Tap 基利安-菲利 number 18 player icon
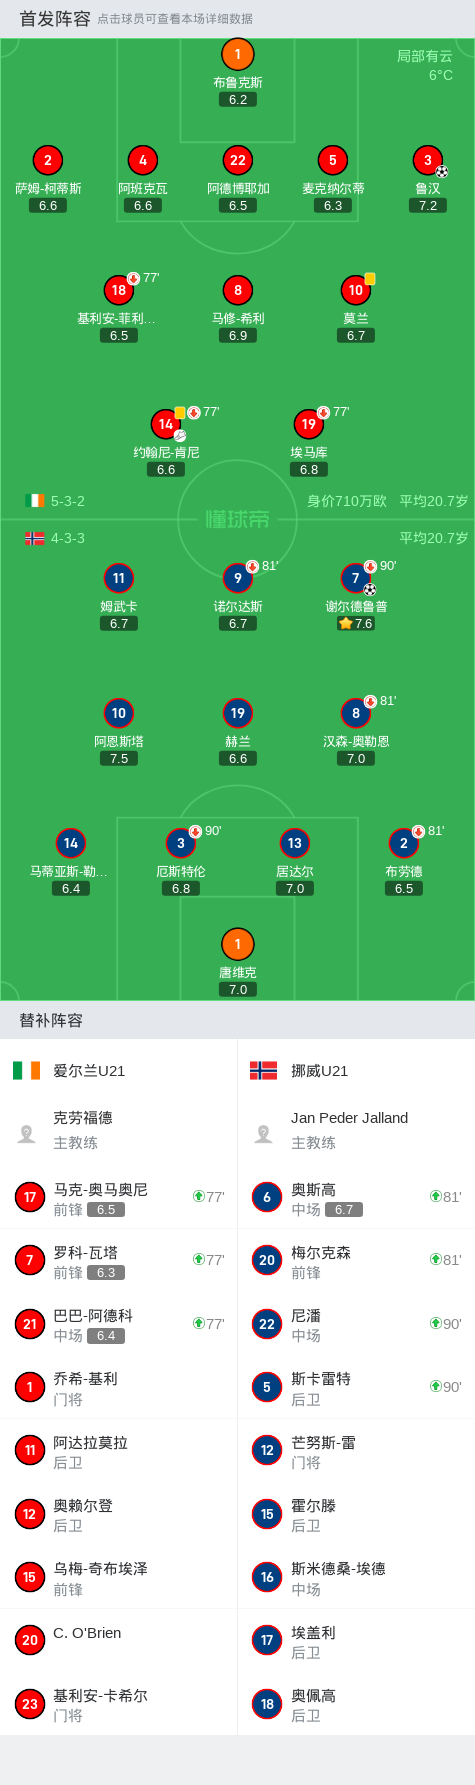Screen dimensions: 475x1785 point(119,290)
